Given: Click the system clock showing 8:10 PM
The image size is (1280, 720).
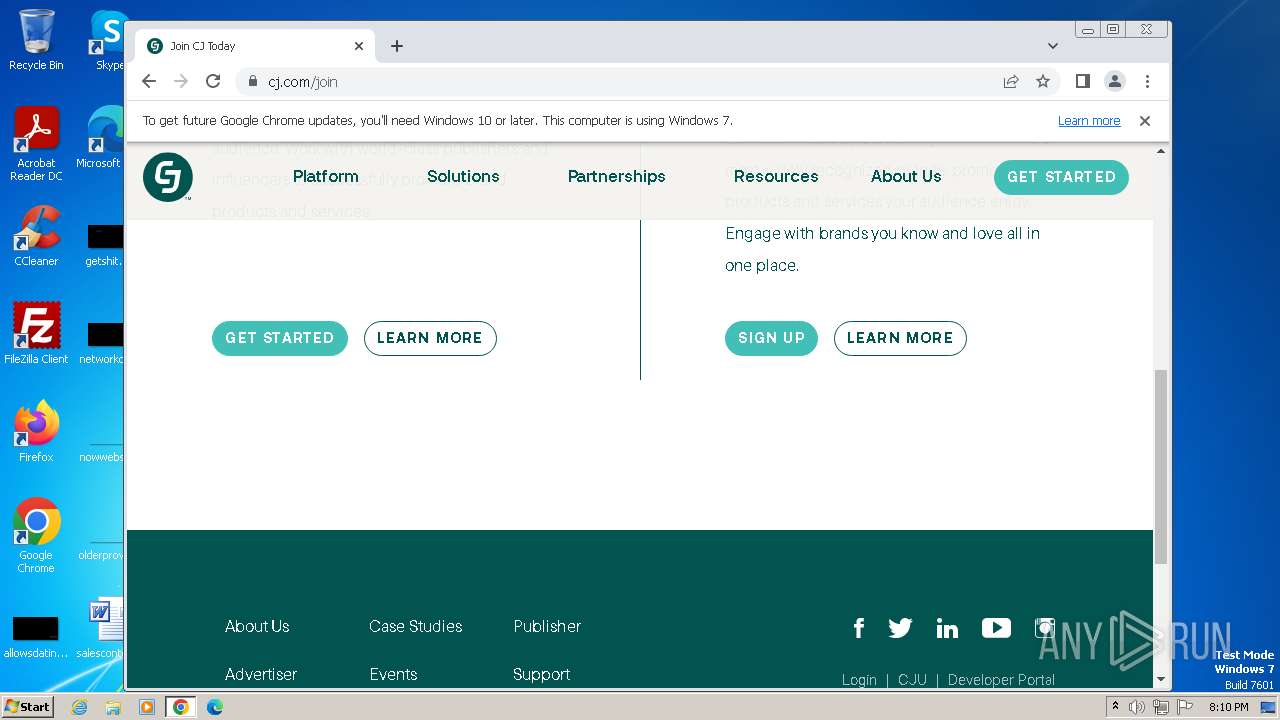Looking at the screenshot, I should 1228,707.
